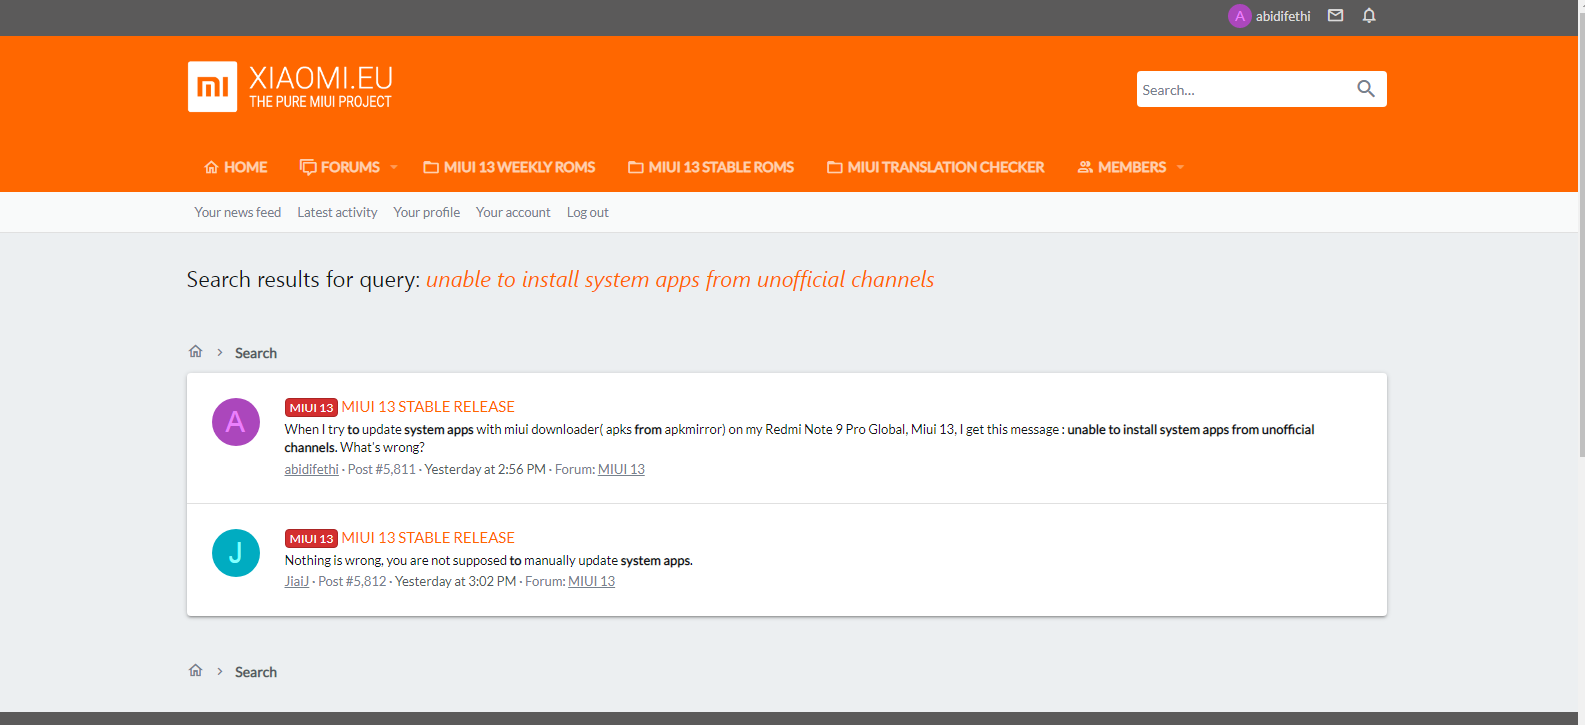Focus the Search text field
The image size is (1585, 725).
pos(1243,90)
